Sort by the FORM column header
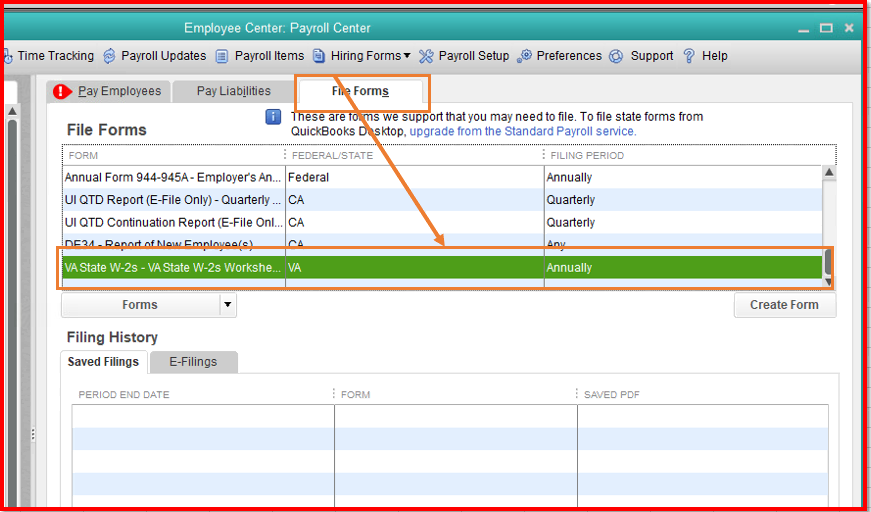Screen dimensions: 871x512 point(83,155)
